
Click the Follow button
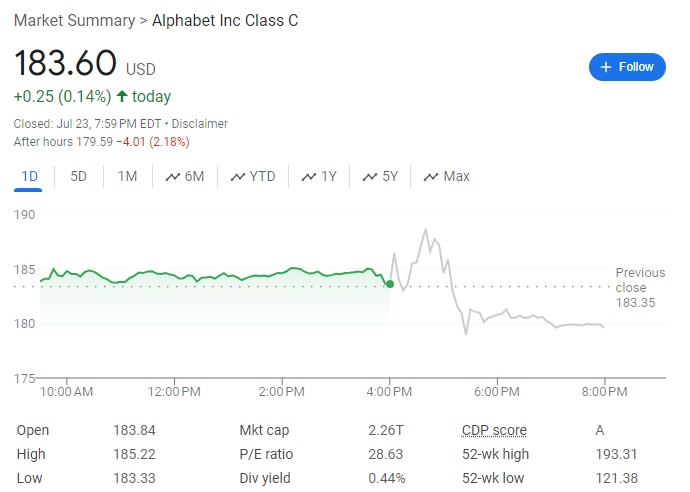pyautogui.click(x=627, y=67)
